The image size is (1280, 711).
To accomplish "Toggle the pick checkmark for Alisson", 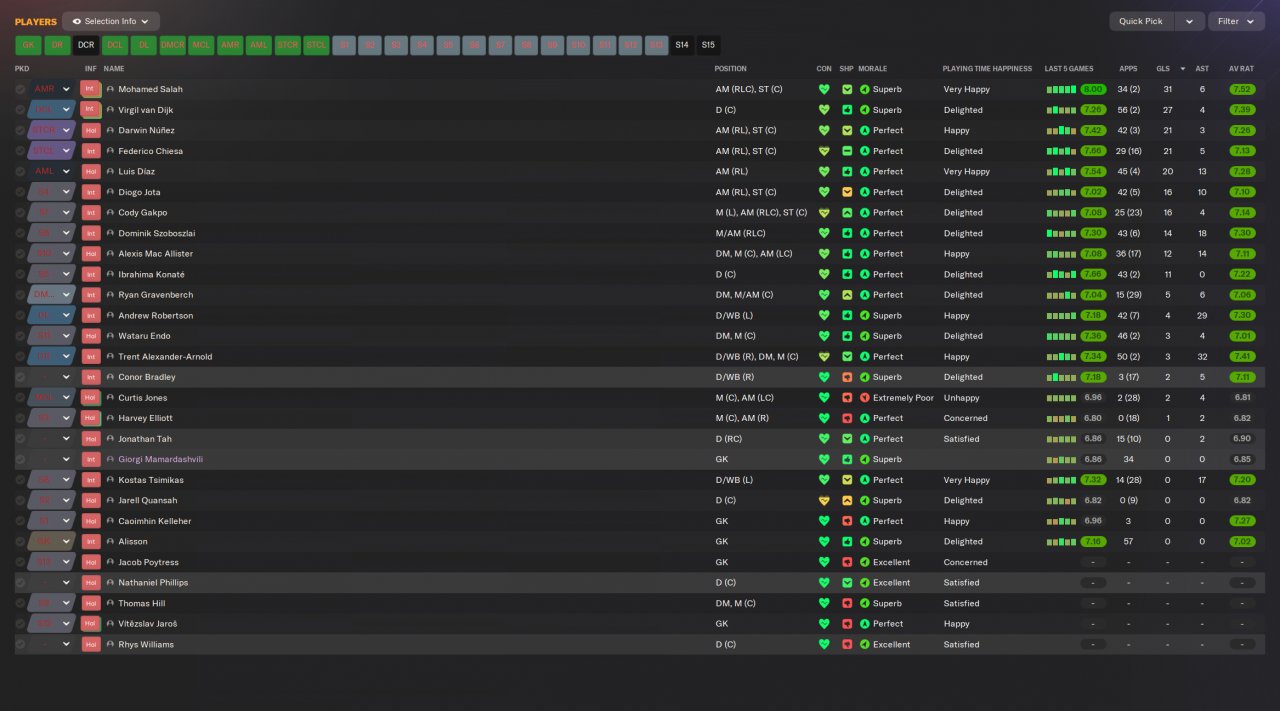I will coord(20,541).
